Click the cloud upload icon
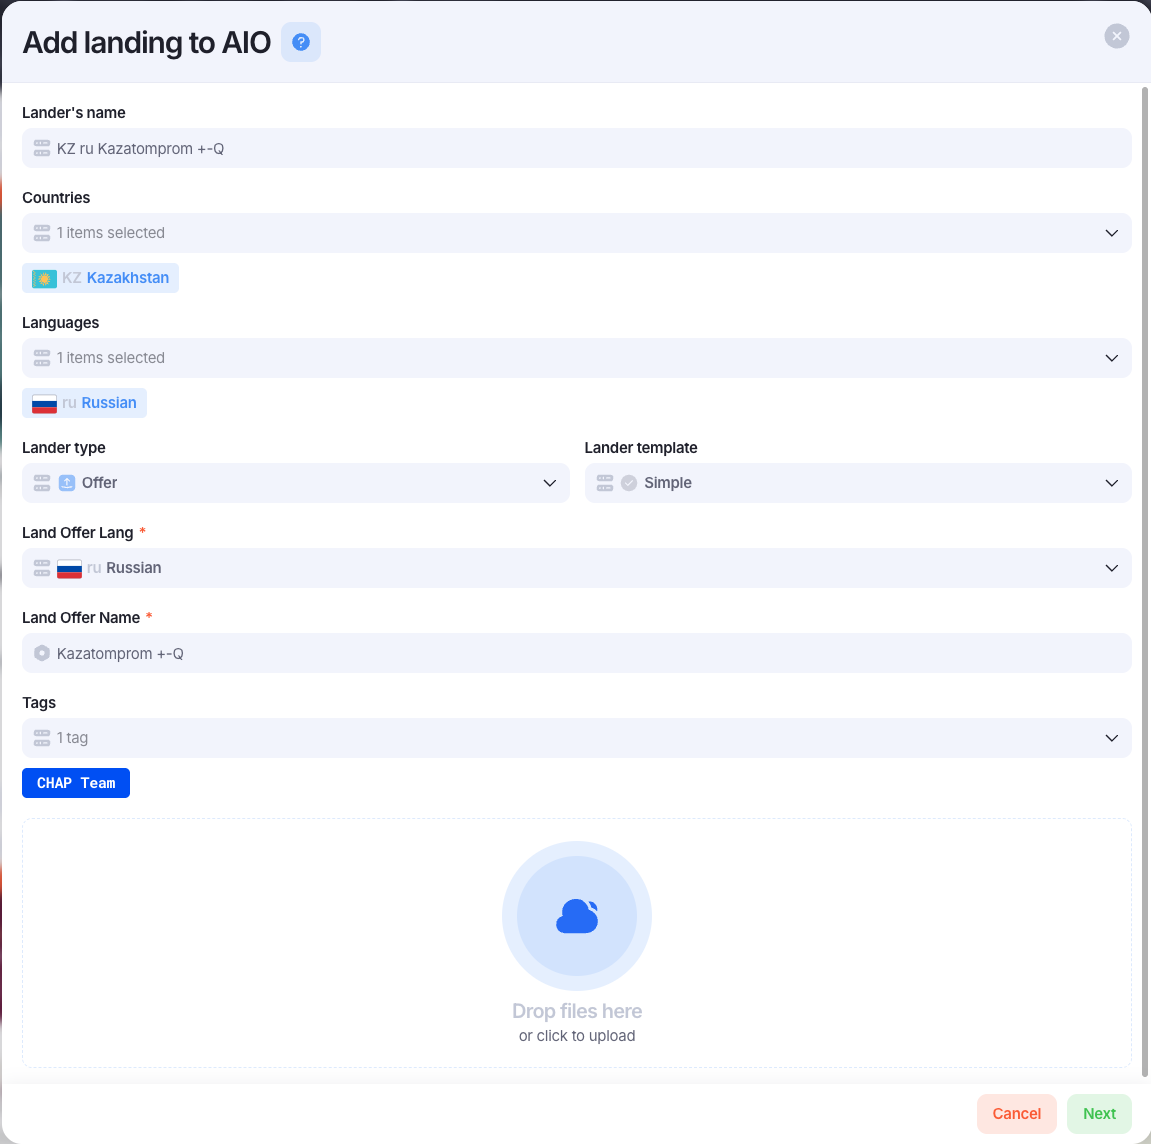 point(577,916)
